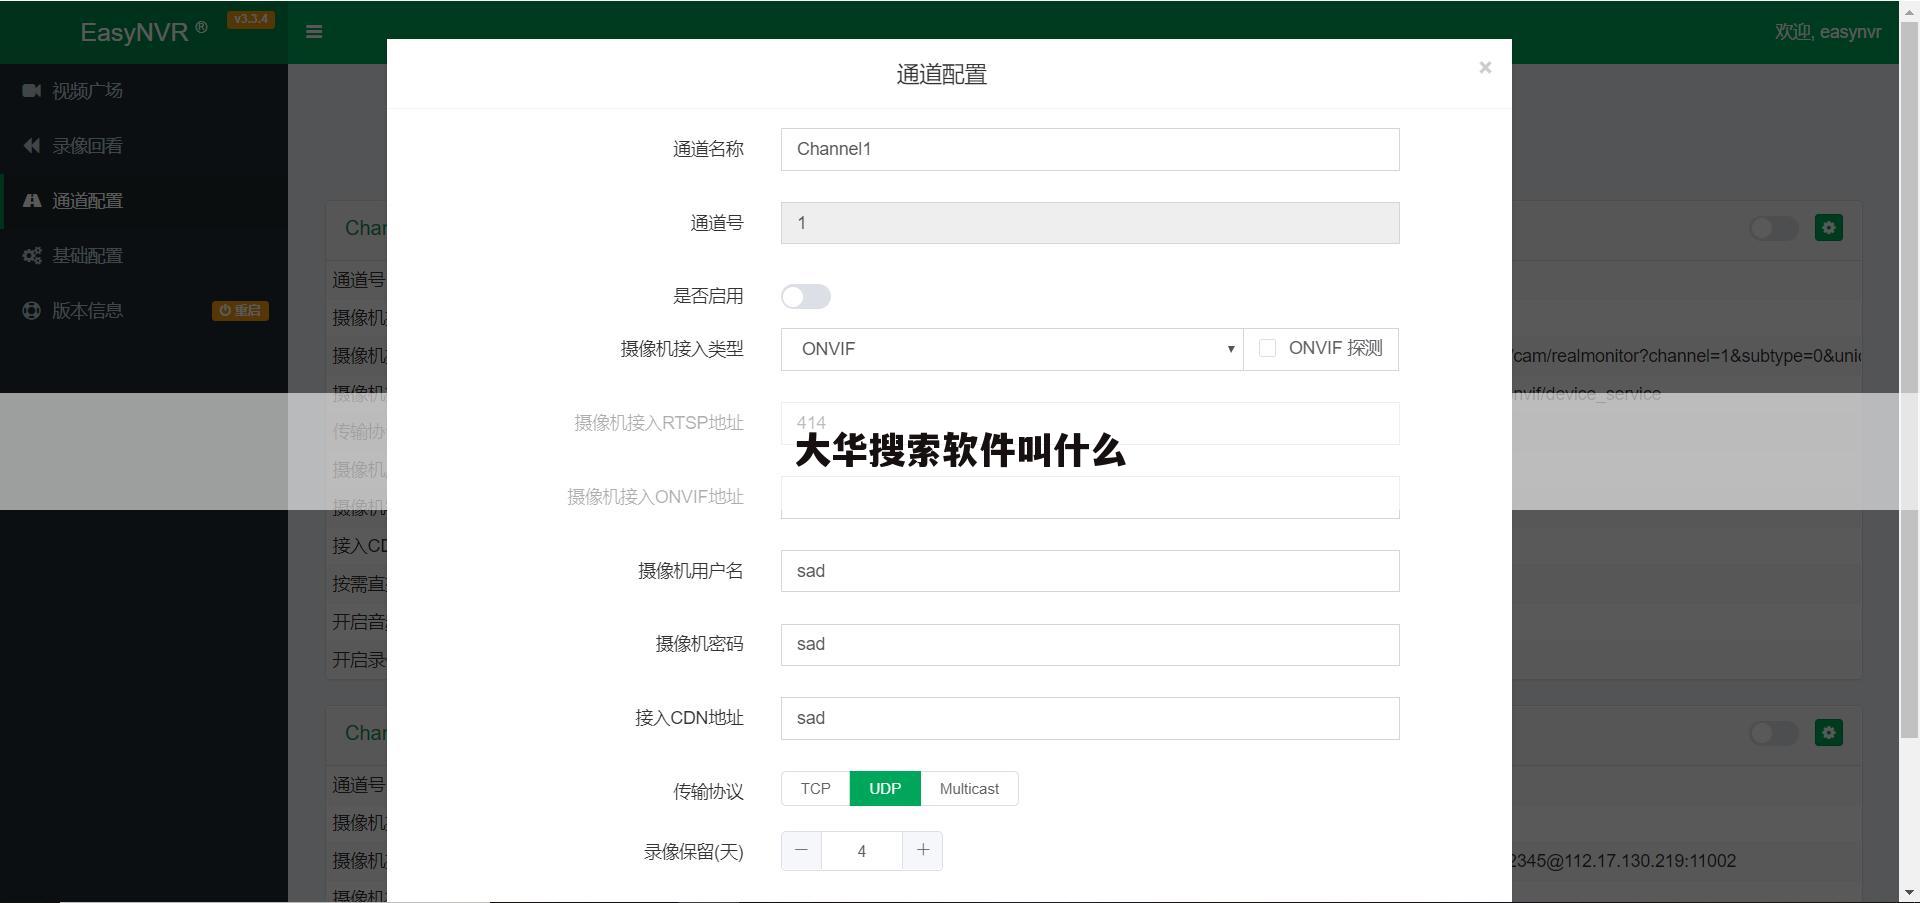1920x903 pixels.
Task: Open the second channel card settings gear
Action: (1829, 733)
